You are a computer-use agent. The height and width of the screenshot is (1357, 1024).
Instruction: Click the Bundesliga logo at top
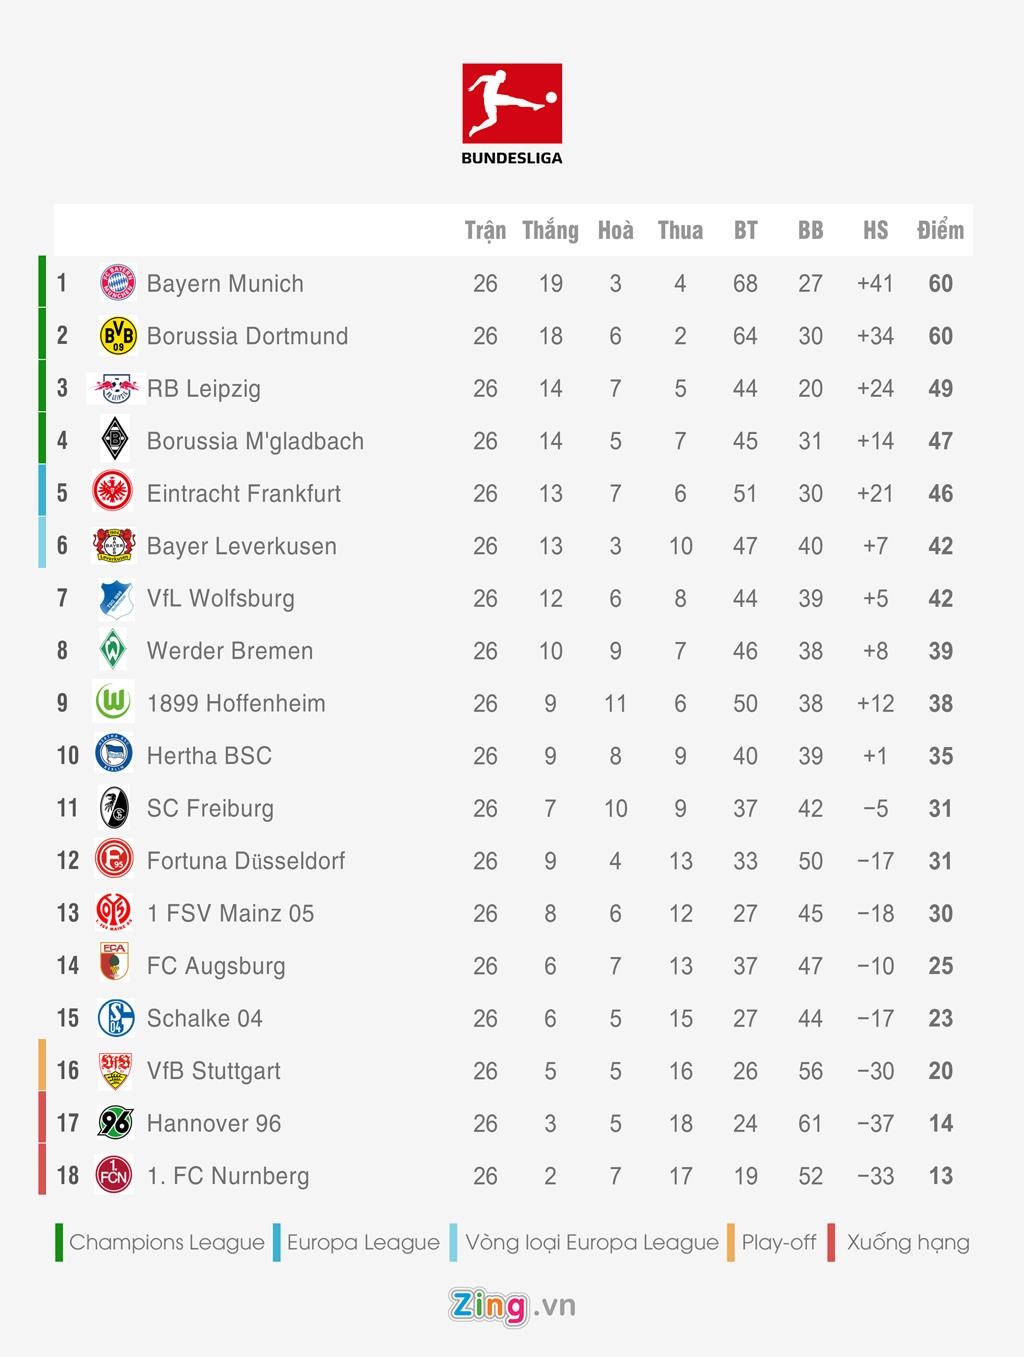coord(511,113)
